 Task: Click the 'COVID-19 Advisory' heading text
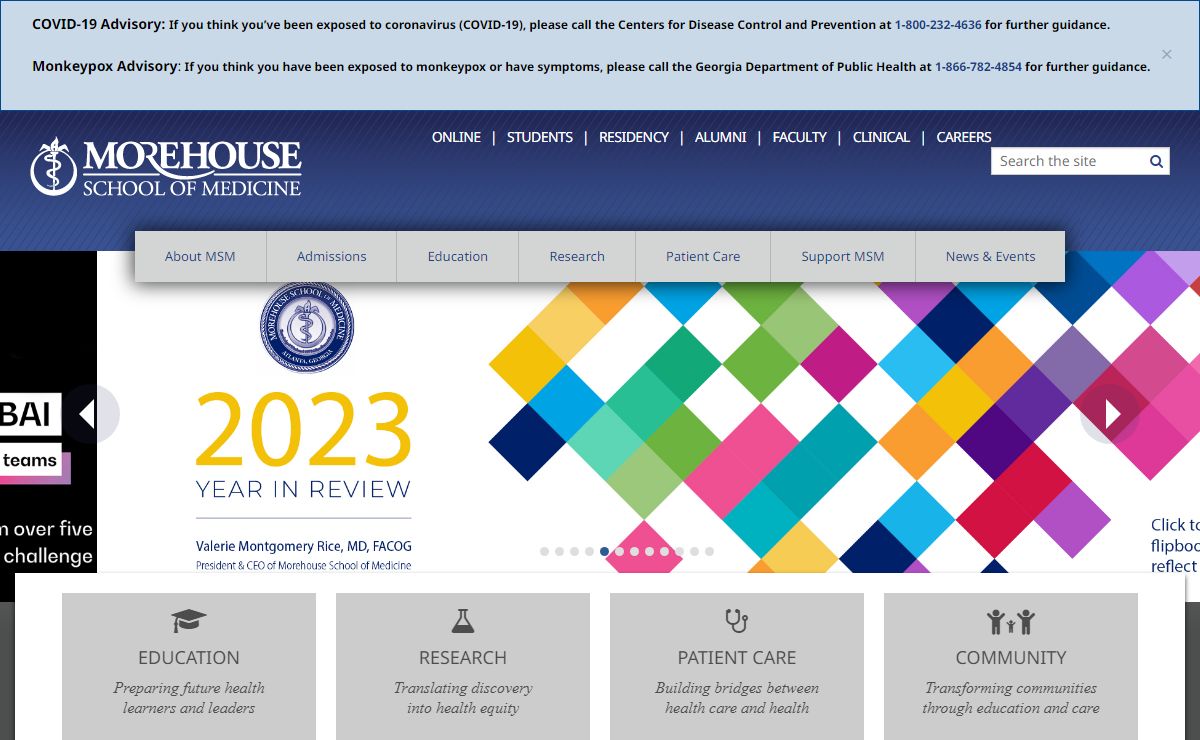(98, 24)
